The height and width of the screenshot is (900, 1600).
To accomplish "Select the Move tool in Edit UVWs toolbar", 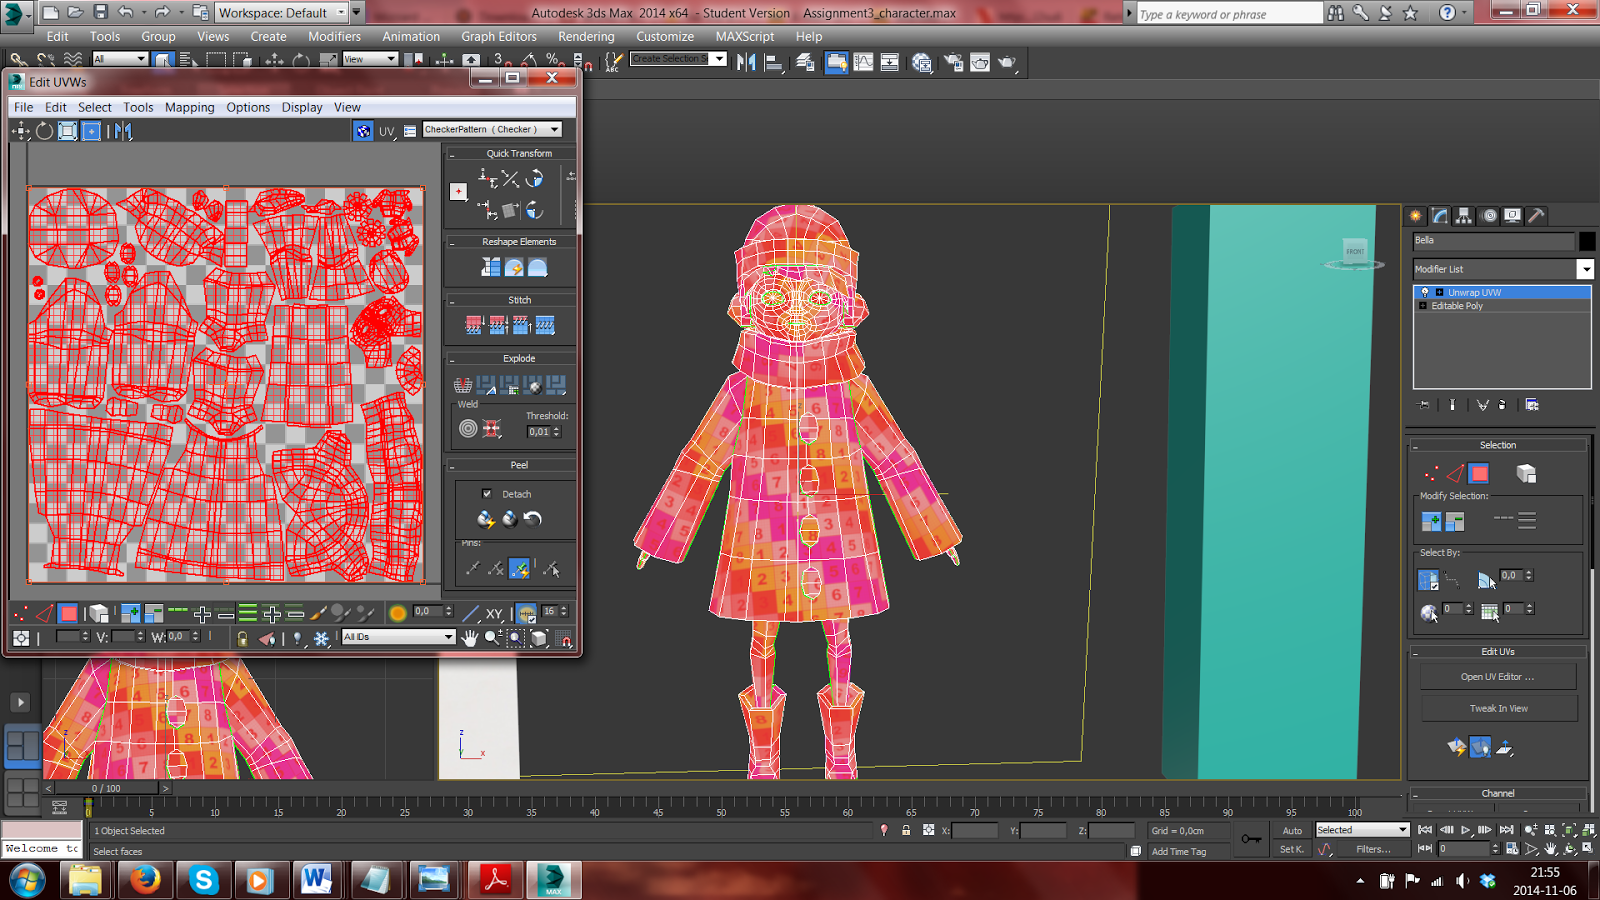I will [21, 131].
